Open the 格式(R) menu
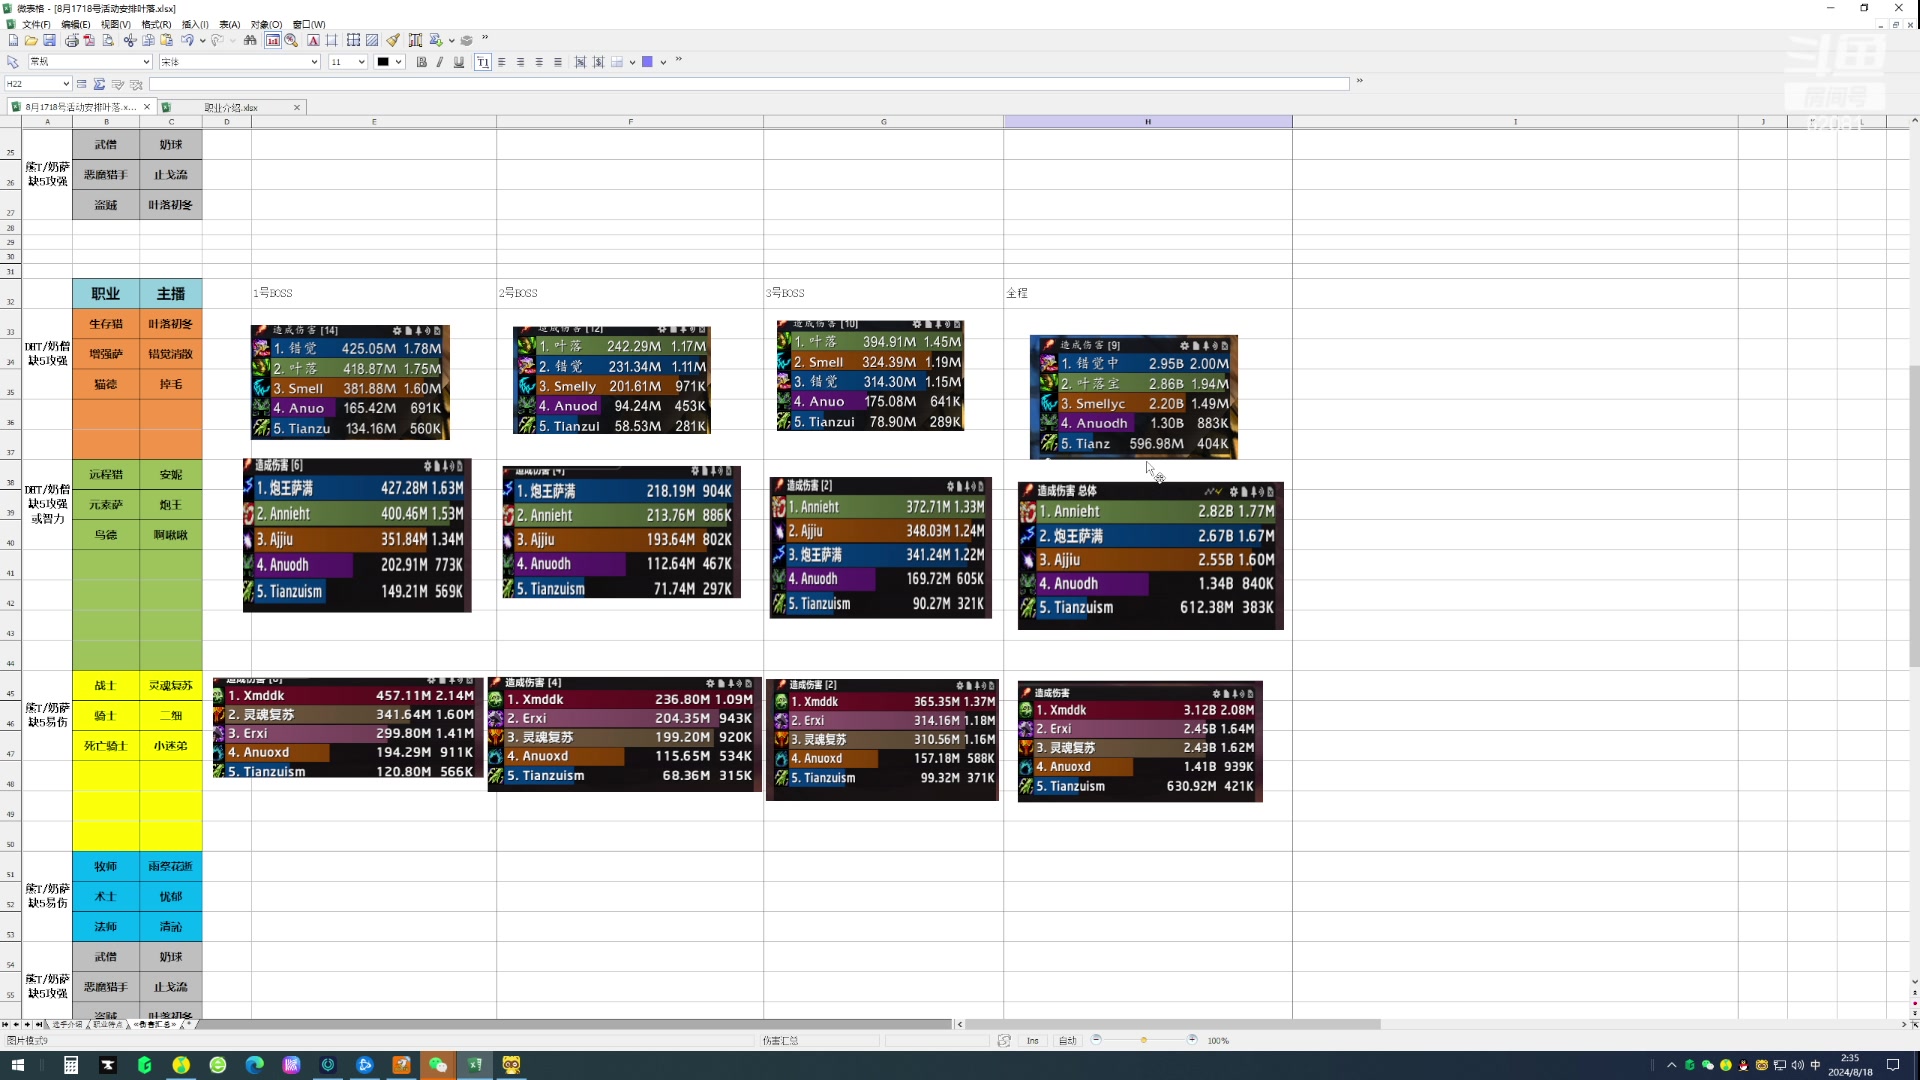This screenshot has width=1920, height=1080. (x=156, y=24)
